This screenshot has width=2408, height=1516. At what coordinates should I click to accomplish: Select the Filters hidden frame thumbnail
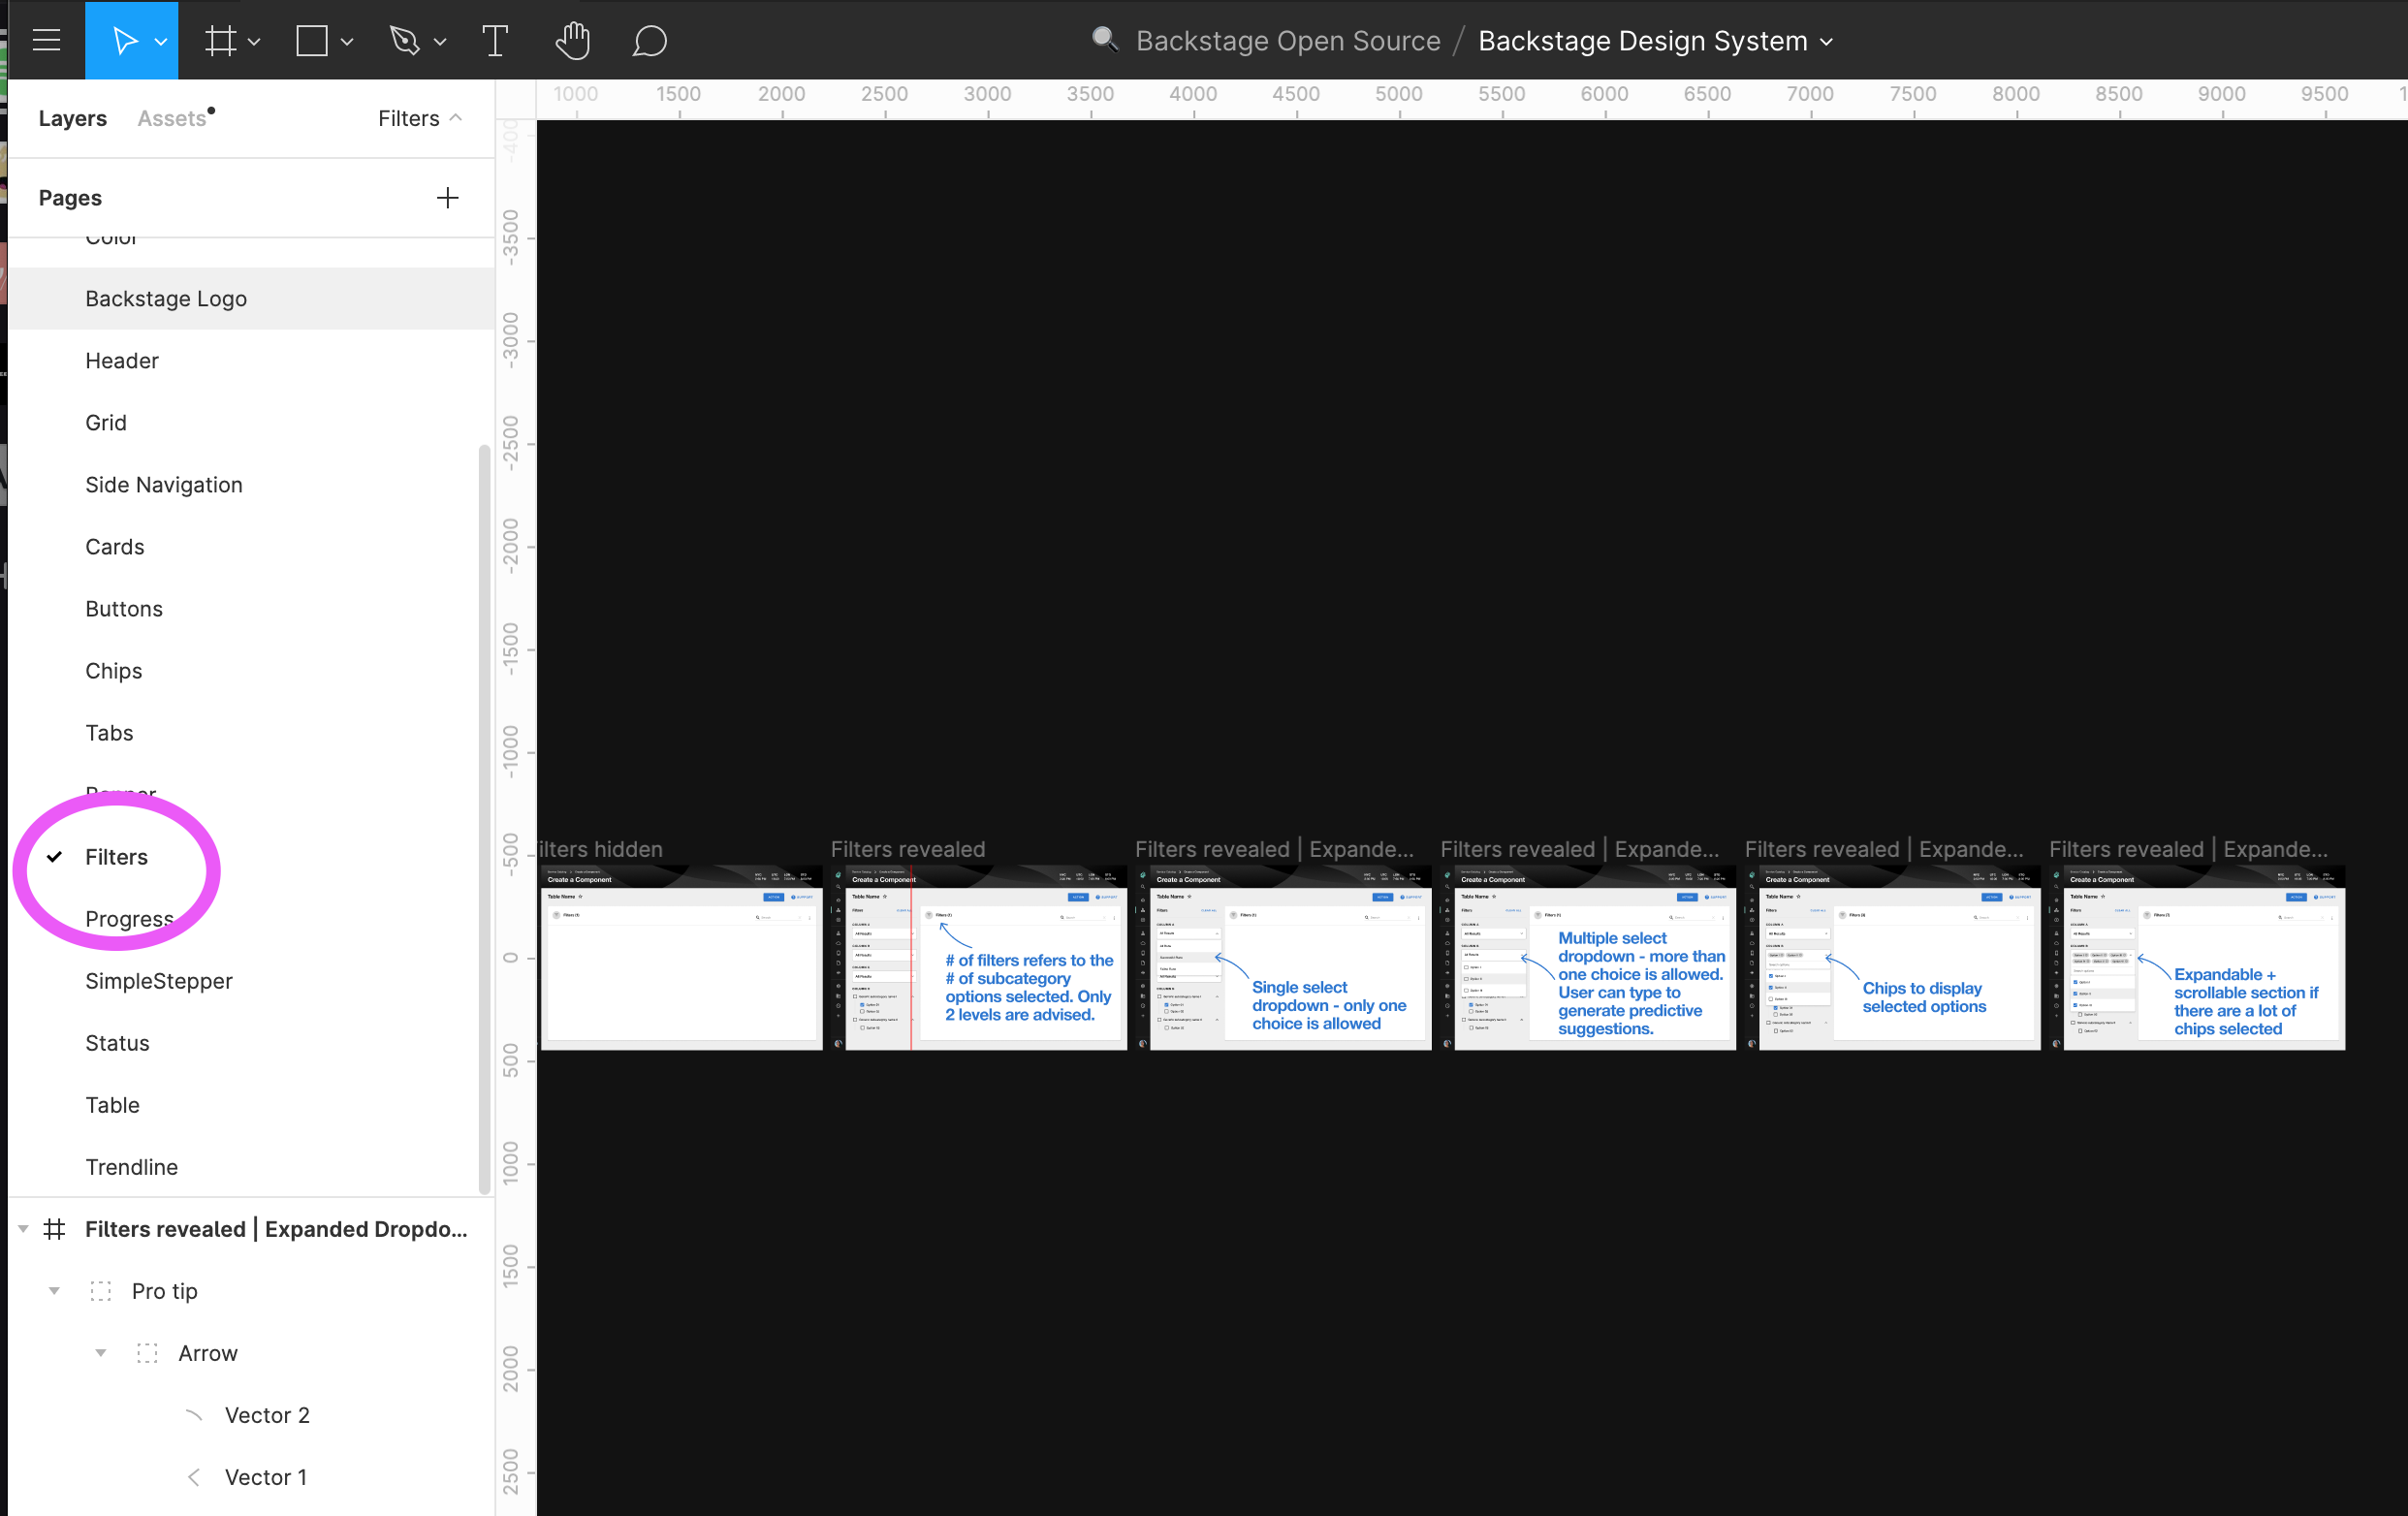[x=681, y=957]
